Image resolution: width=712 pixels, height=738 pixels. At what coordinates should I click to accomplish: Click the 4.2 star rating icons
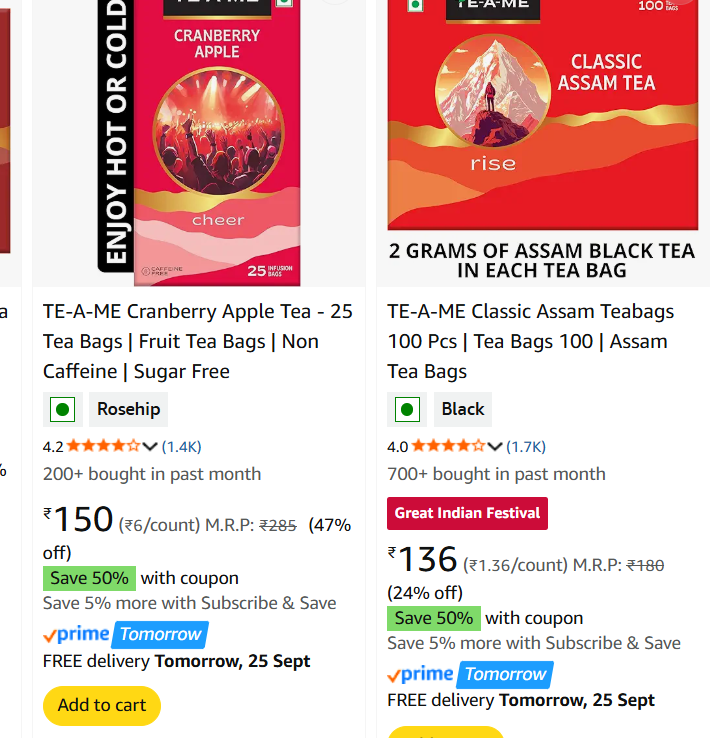coord(103,446)
